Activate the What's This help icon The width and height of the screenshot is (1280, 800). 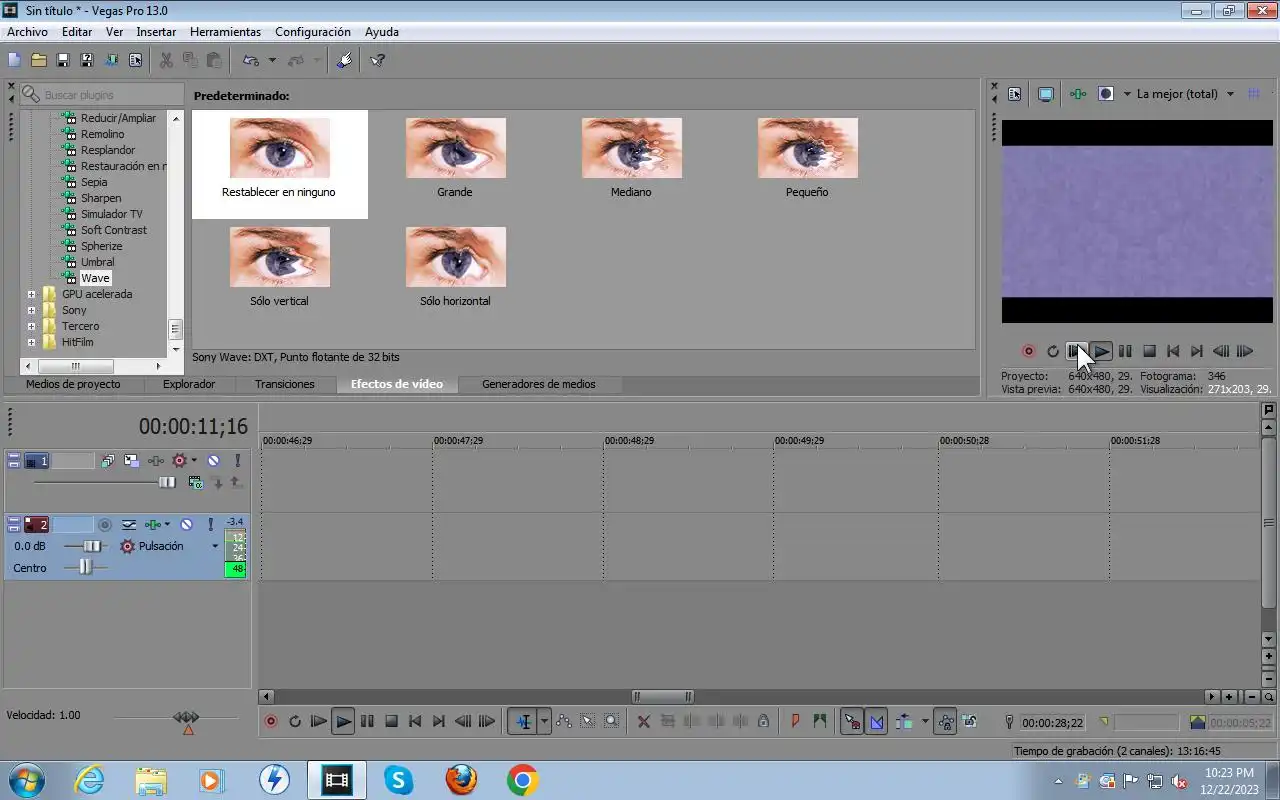(377, 60)
